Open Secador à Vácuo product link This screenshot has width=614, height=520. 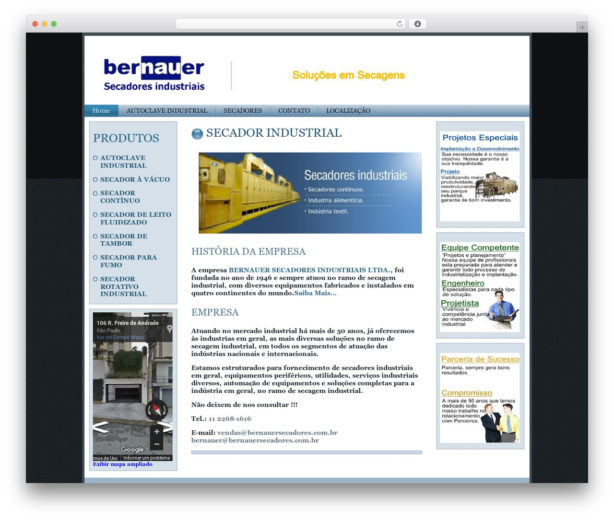[x=135, y=179]
